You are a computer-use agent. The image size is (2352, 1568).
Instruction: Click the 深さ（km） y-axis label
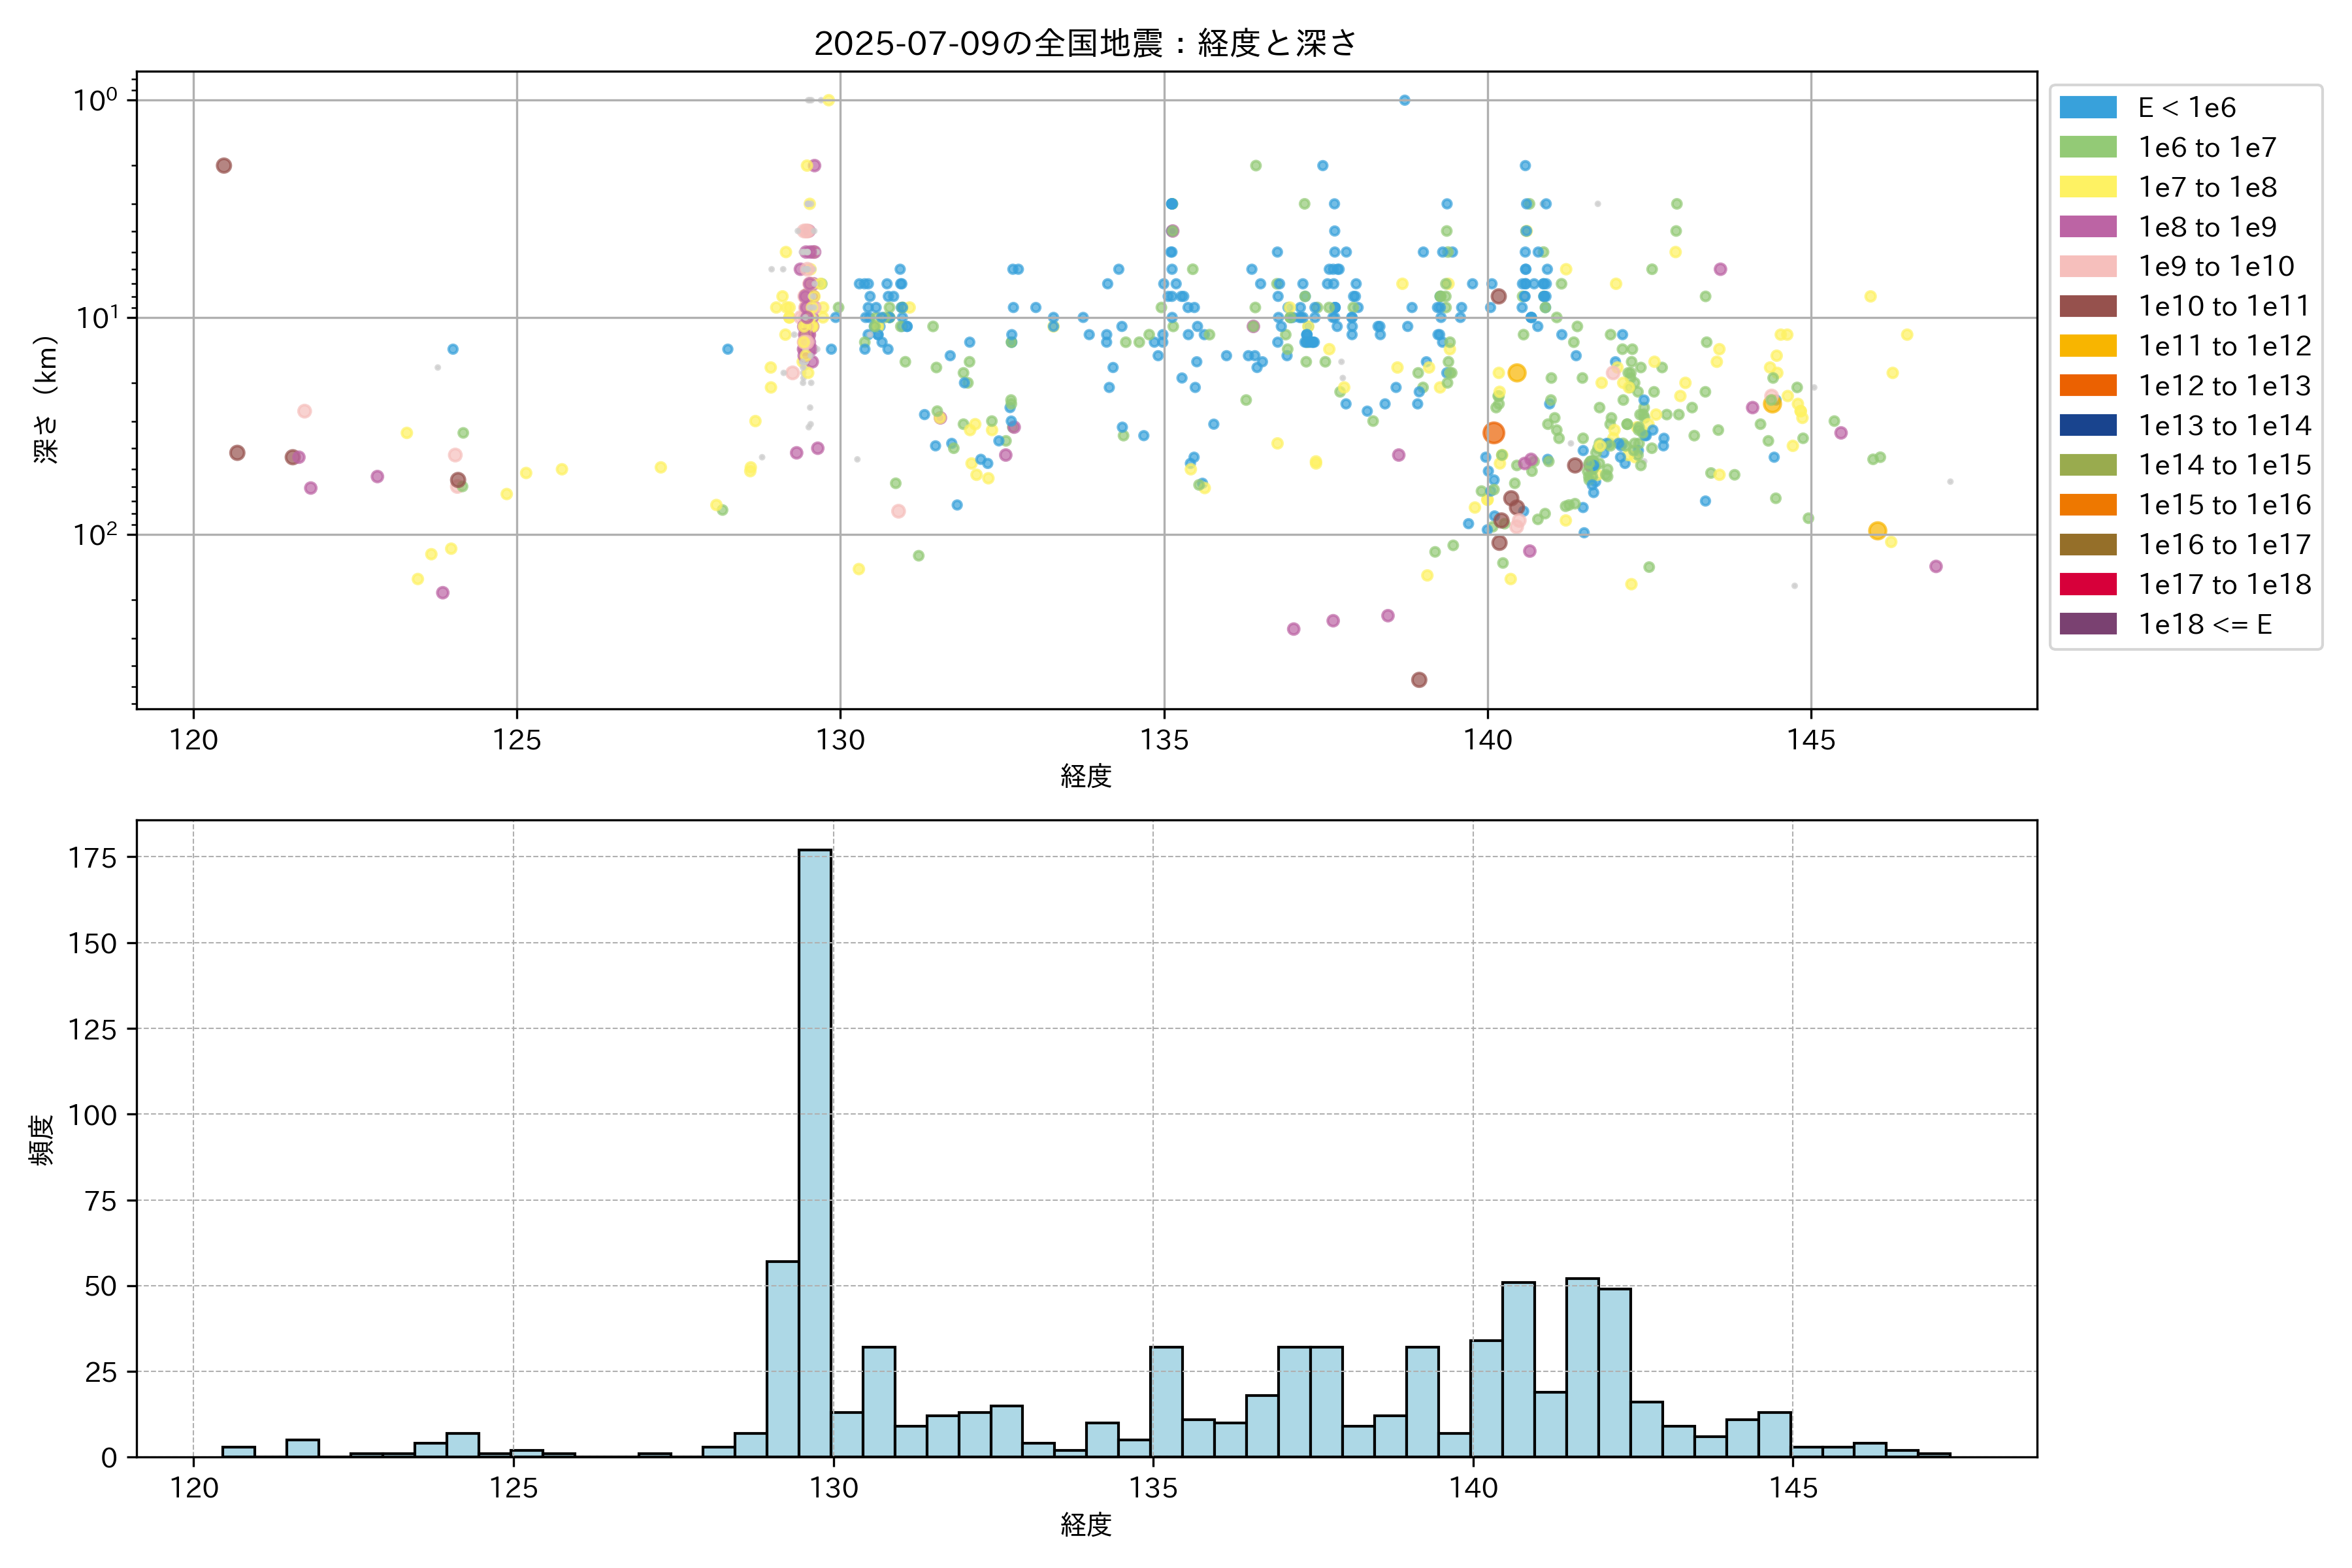(46, 400)
